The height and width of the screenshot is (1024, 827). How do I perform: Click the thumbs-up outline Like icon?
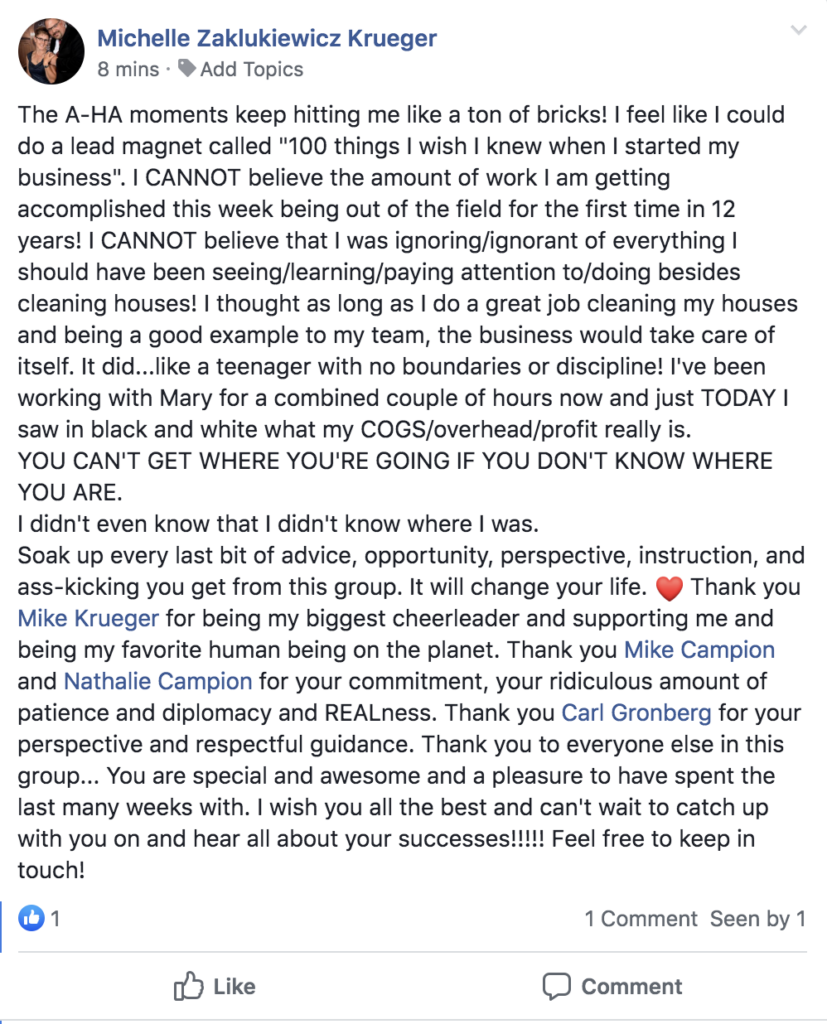pyautogui.click(x=188, y=987)
